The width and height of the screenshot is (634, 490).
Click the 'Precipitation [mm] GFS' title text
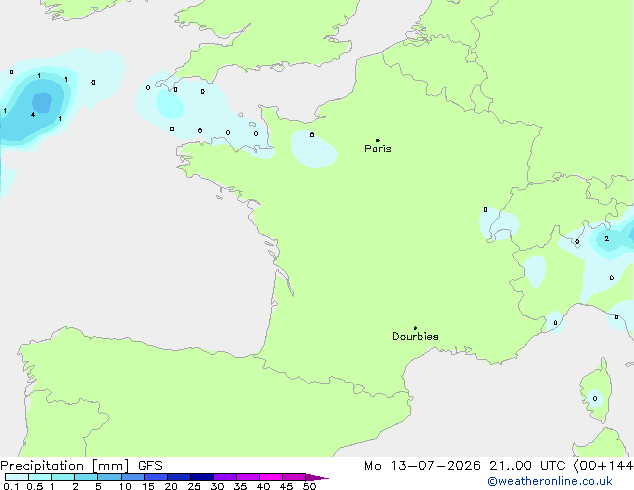coord(81,466)
